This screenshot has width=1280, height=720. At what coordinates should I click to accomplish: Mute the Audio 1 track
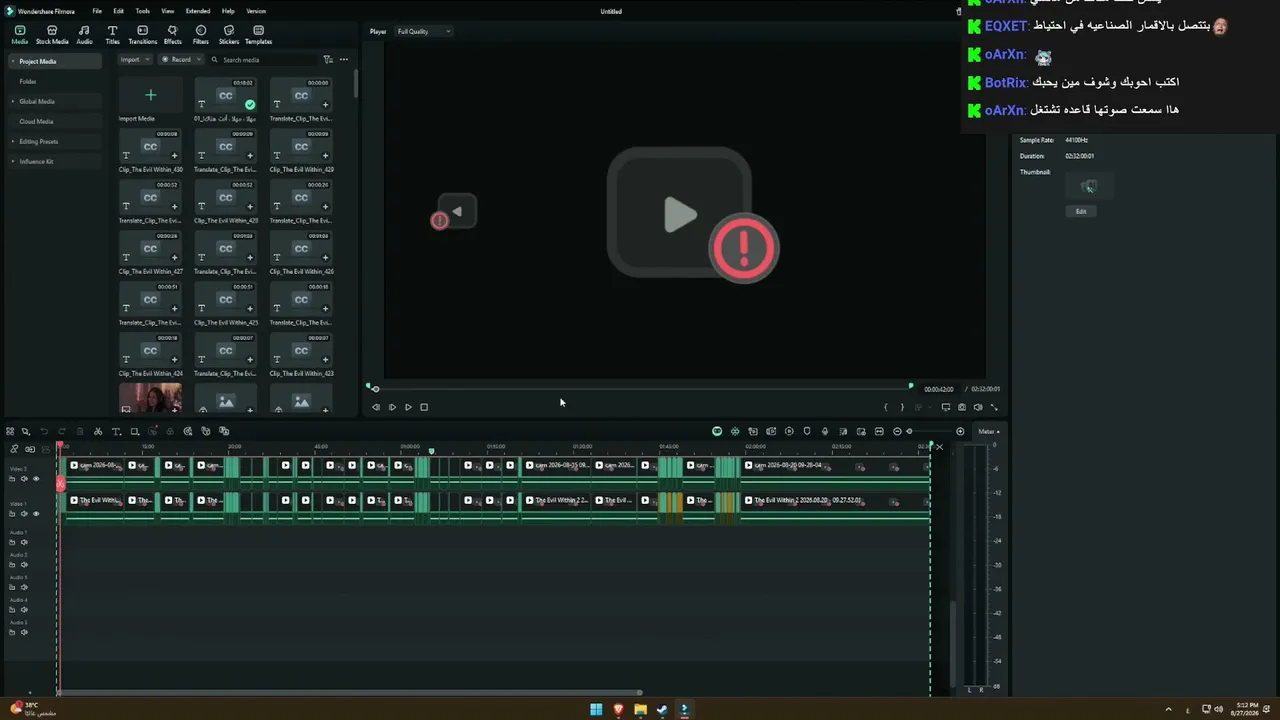point(25,542)
